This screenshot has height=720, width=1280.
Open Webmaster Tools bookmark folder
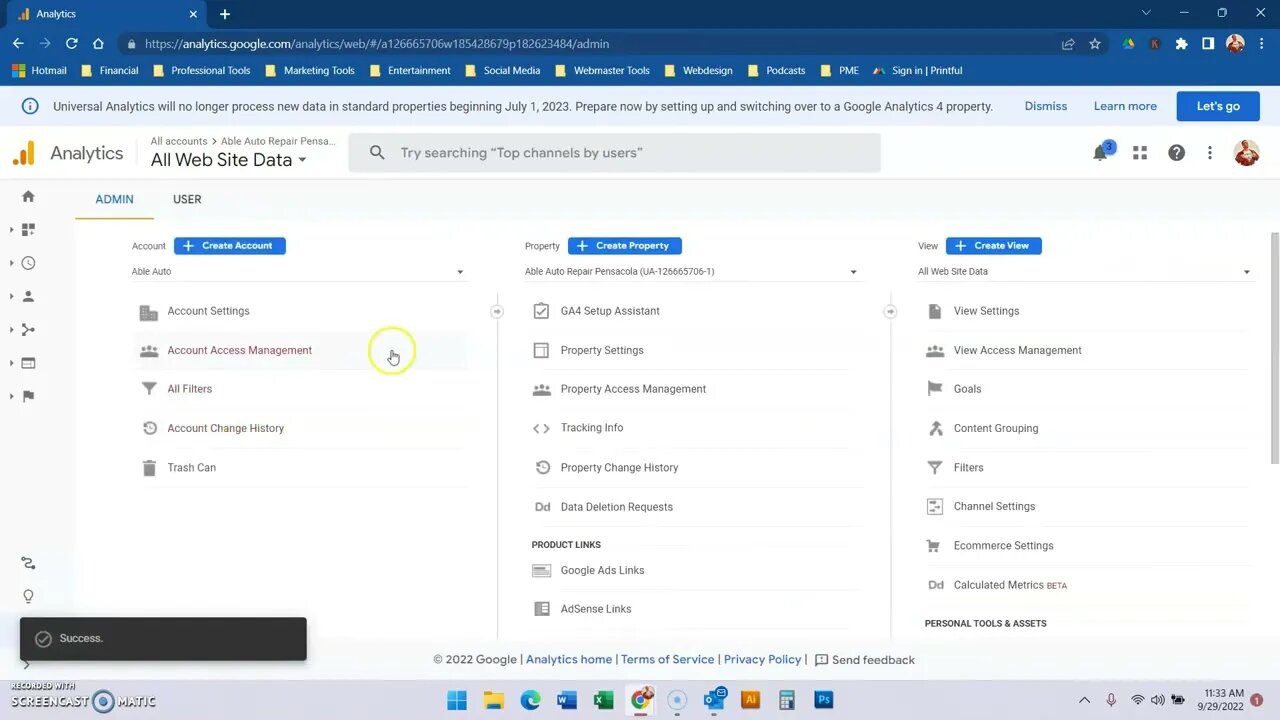tap(601, 71)
